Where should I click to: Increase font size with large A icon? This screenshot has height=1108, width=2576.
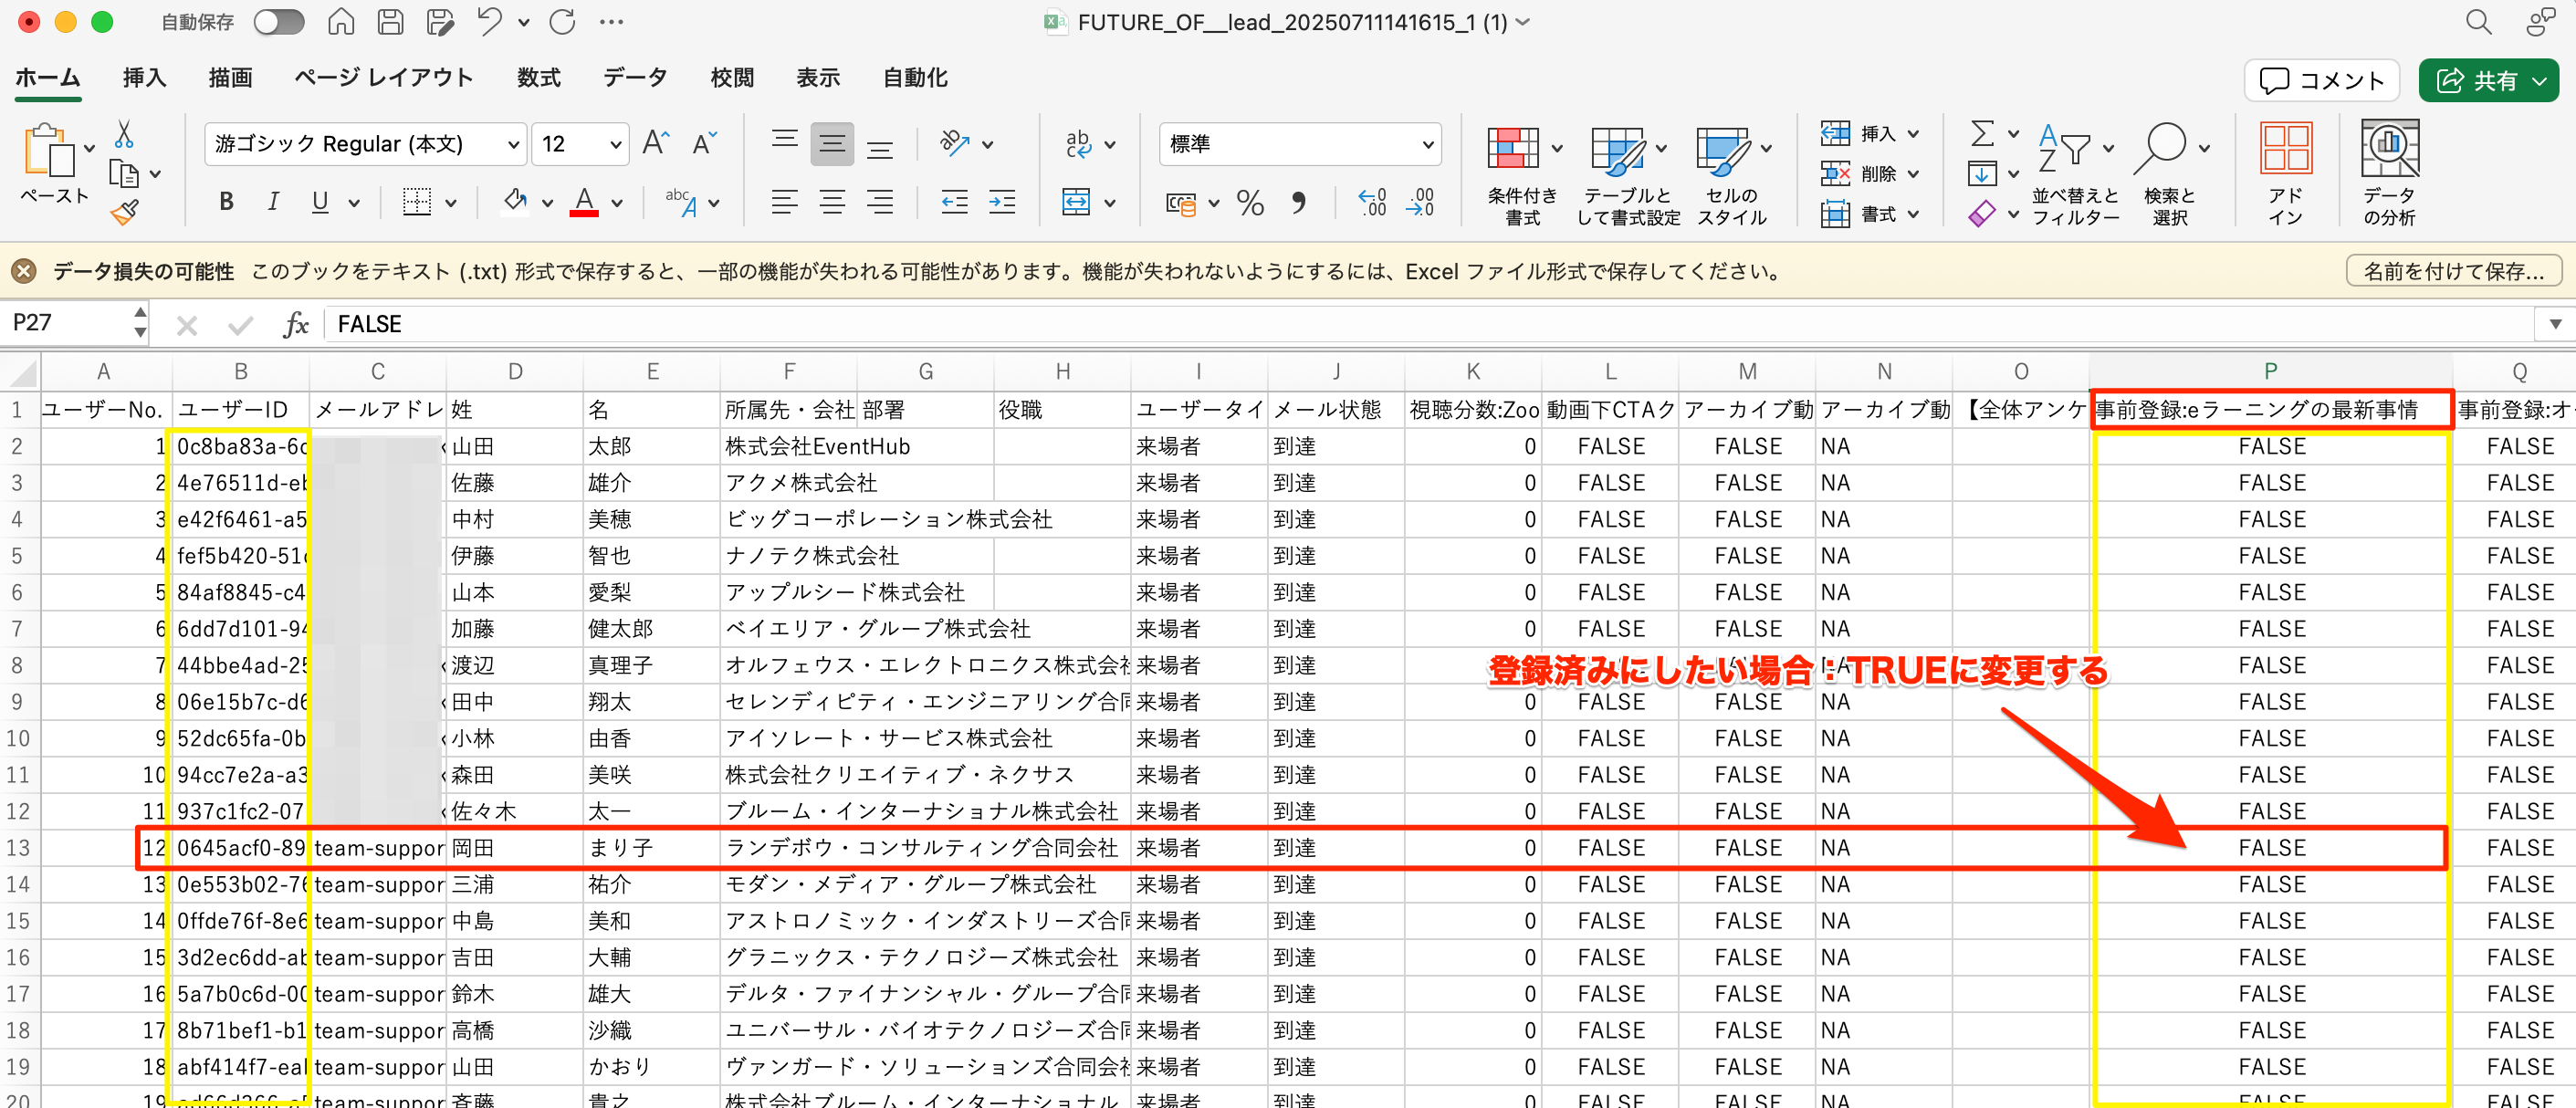[656, 144]
